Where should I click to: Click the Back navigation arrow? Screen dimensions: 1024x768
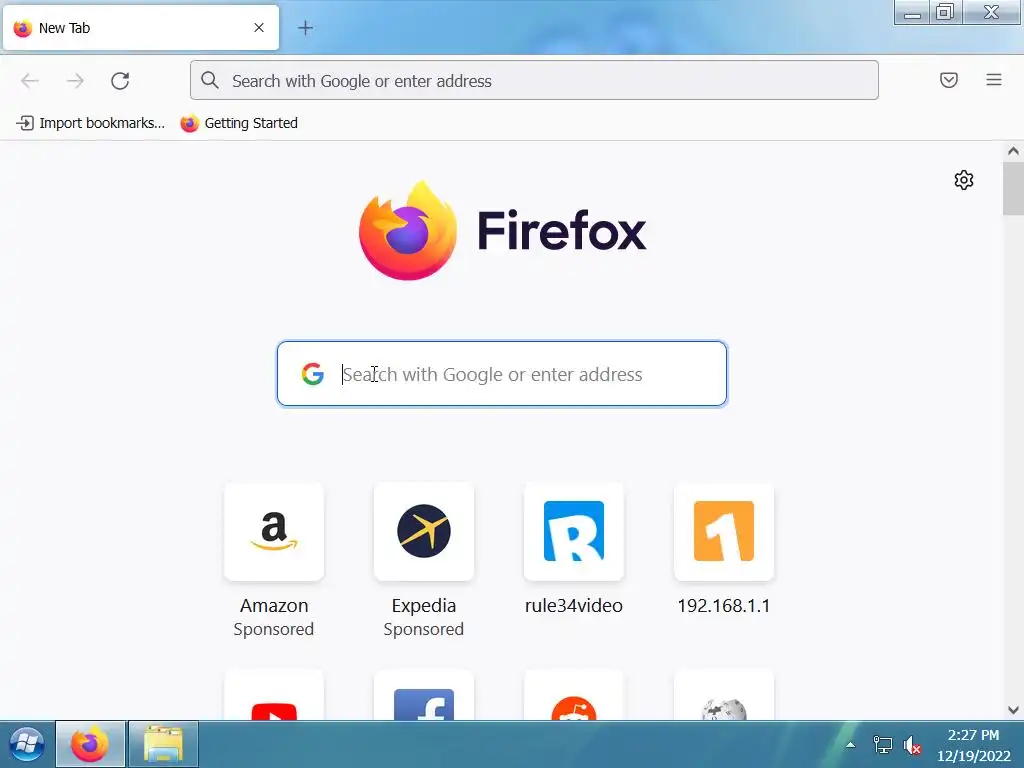pyautogui.click(x=30, y=80)
